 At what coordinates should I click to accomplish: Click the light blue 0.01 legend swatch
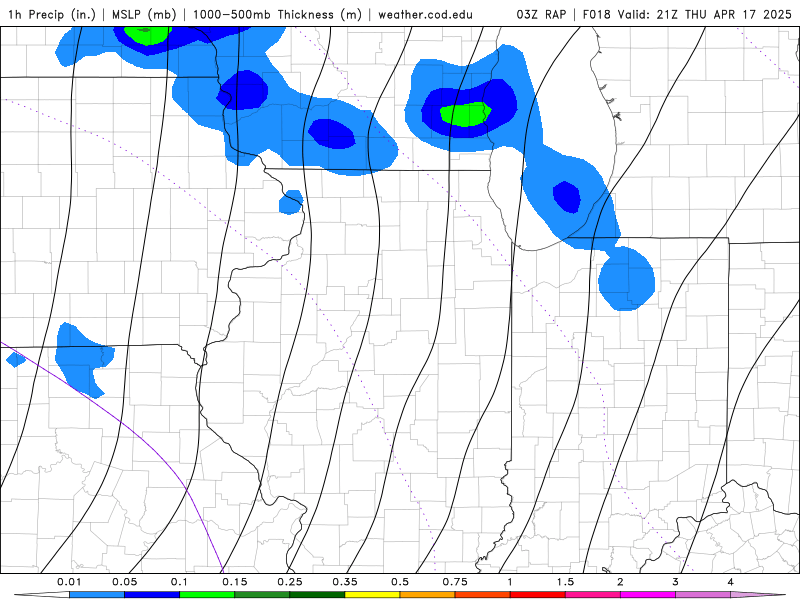[x=97, y=595]
